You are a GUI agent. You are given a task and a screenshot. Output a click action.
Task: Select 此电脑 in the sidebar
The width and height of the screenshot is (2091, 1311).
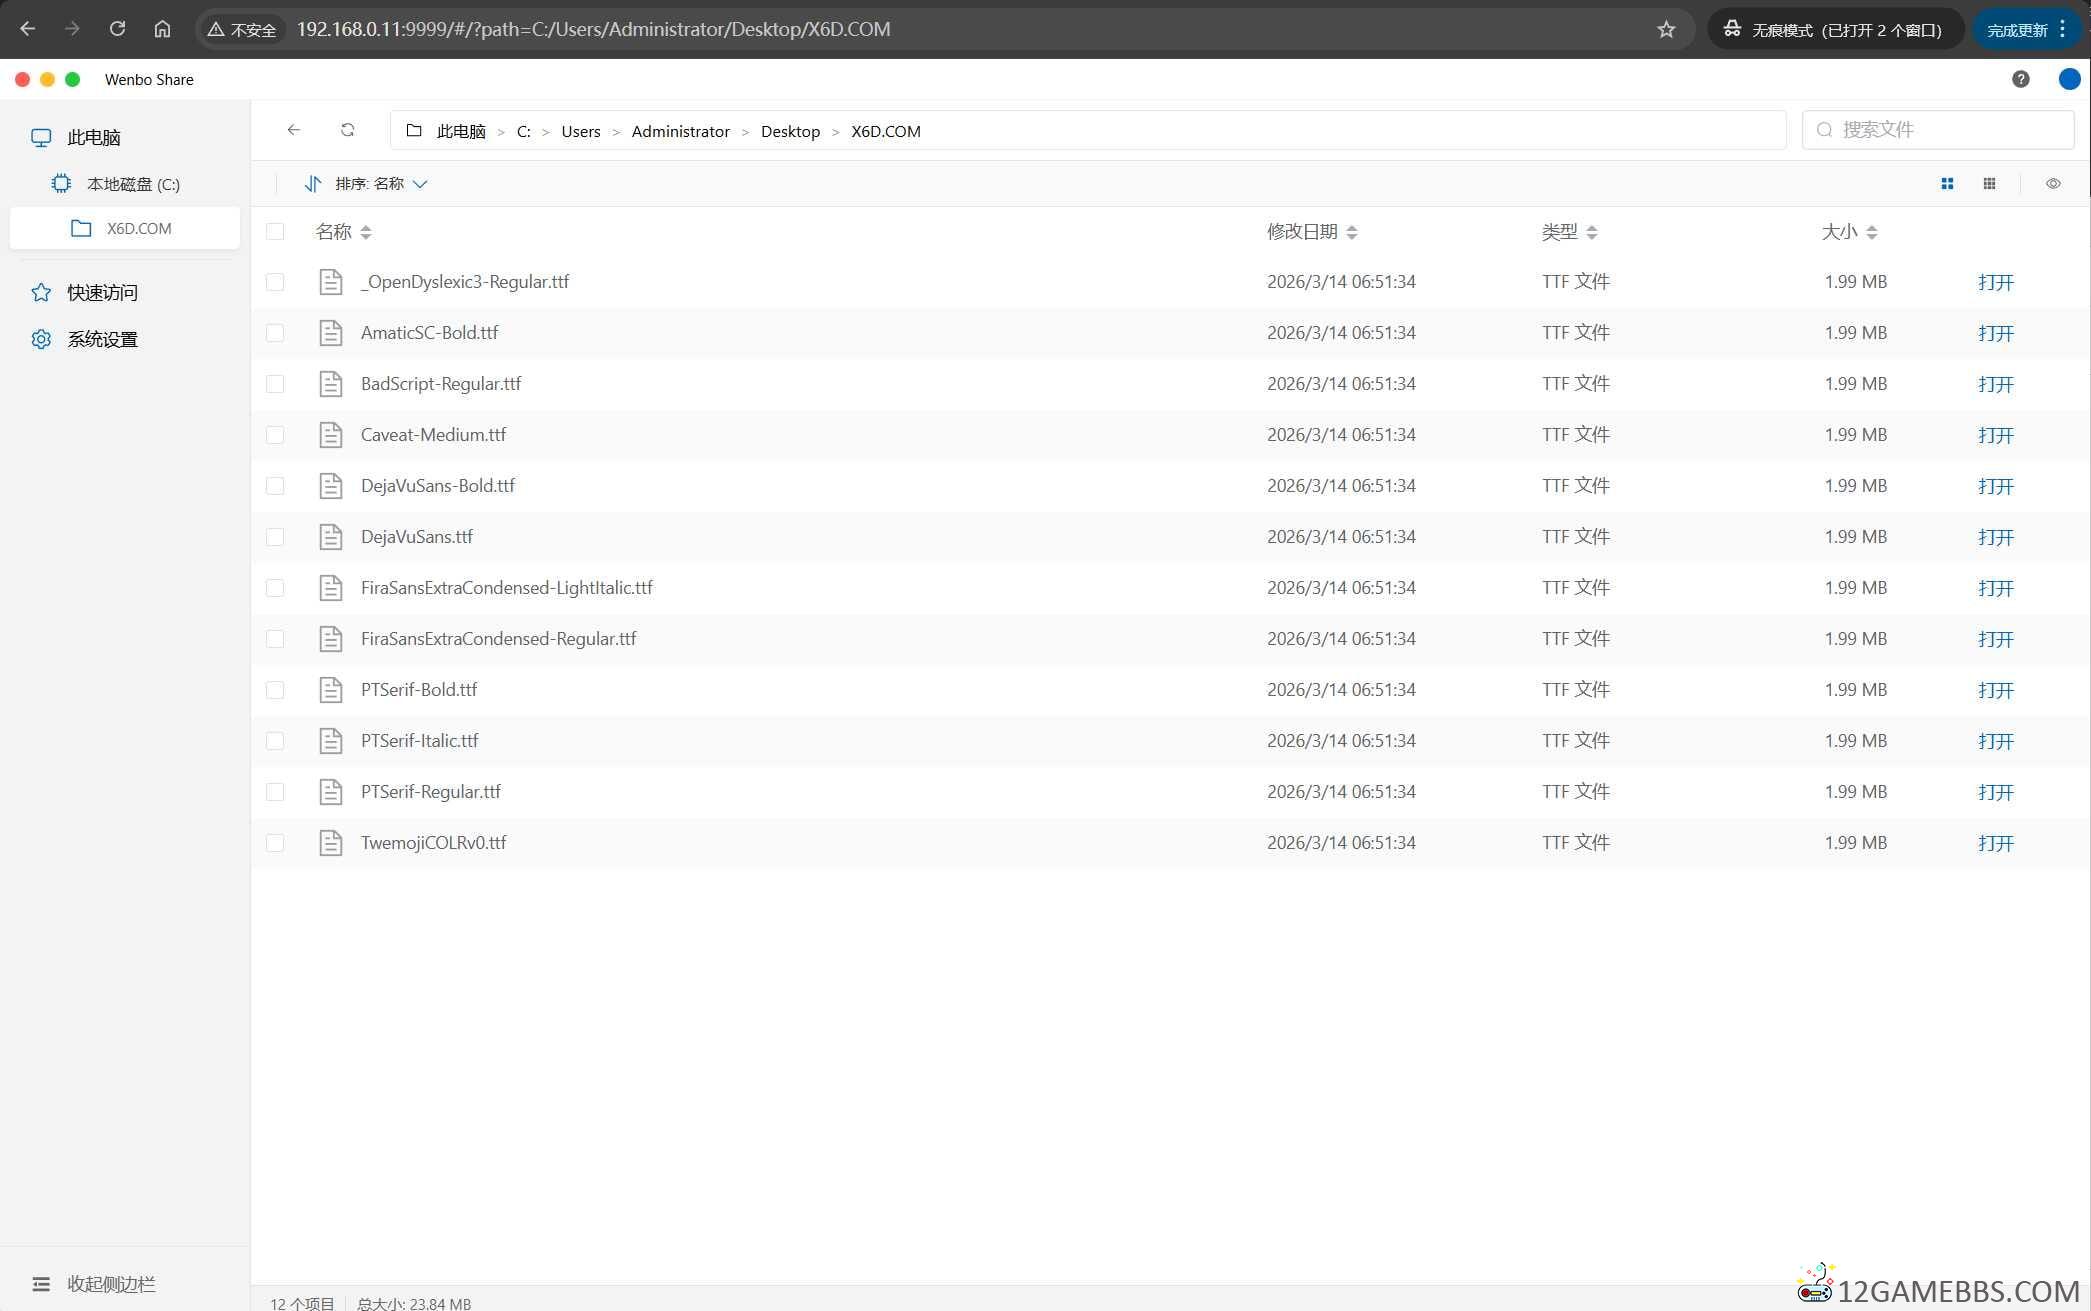(125, 138)
